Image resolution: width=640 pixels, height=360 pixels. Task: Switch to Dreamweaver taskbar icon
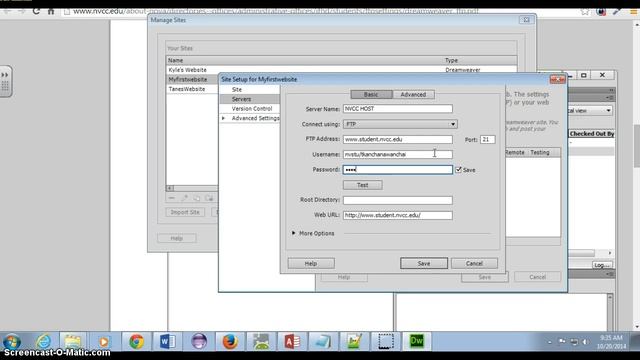coord(417,341)
